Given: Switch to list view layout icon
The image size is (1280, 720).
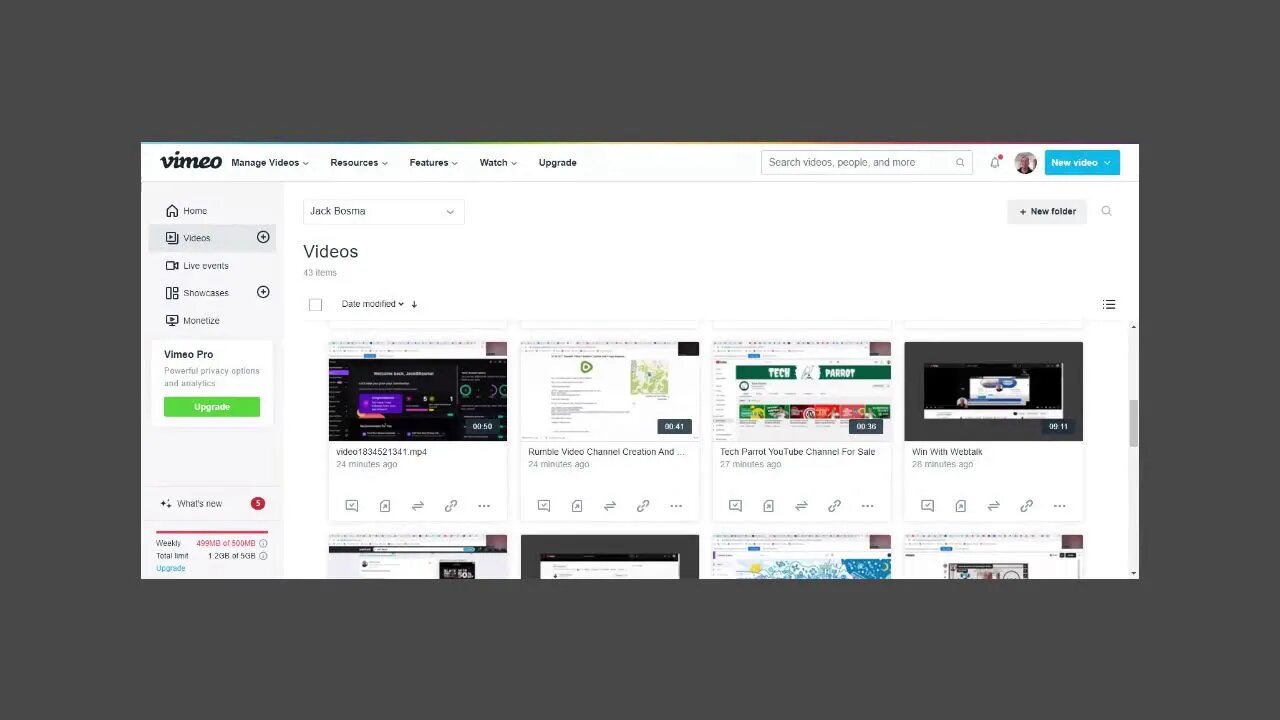Looking at the screenshot, I should [1109, 304].
